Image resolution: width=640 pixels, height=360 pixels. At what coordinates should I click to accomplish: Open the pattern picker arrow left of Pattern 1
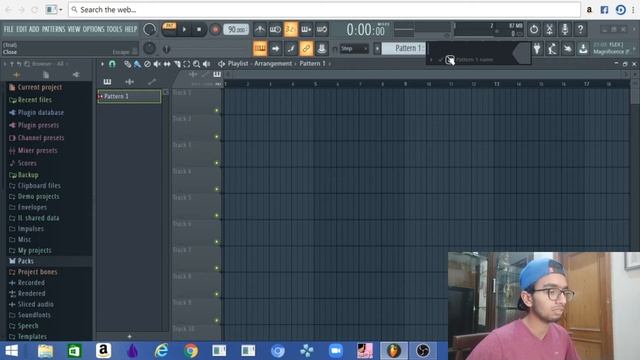(x=377, y=49)
